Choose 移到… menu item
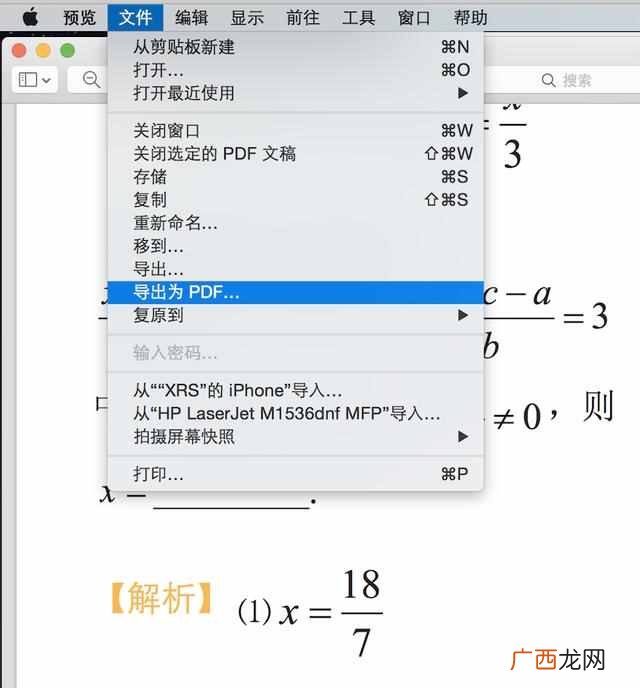The image size is (640, 688). point(295,246)
